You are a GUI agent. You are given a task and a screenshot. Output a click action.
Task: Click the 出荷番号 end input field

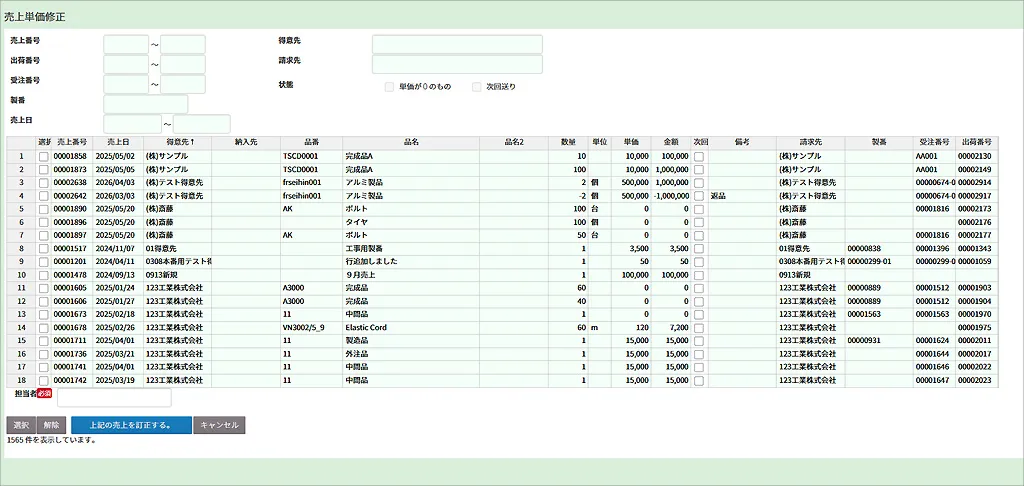[183, 64]
